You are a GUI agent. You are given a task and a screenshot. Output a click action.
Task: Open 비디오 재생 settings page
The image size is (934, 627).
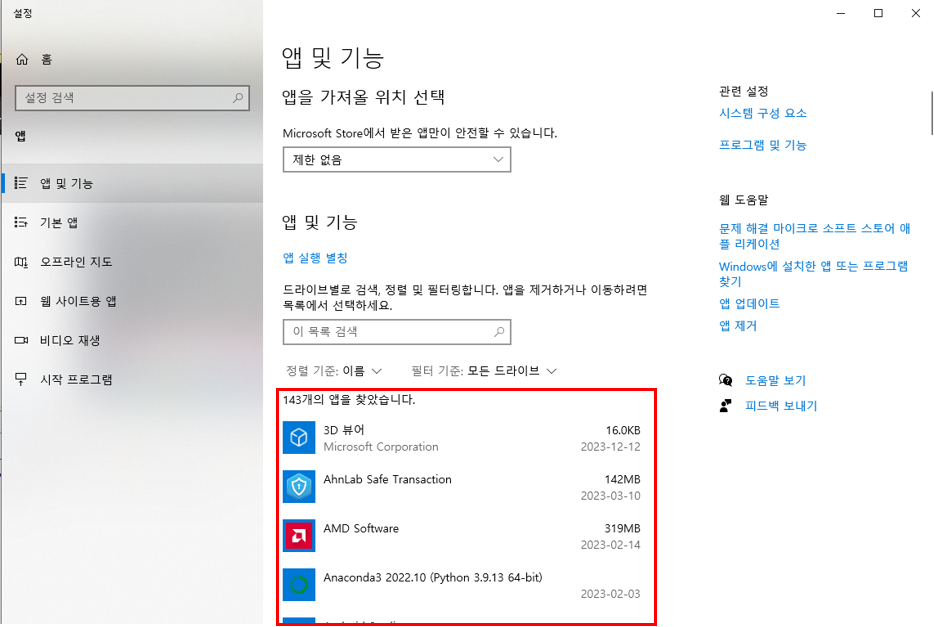(x=132, y=341)
